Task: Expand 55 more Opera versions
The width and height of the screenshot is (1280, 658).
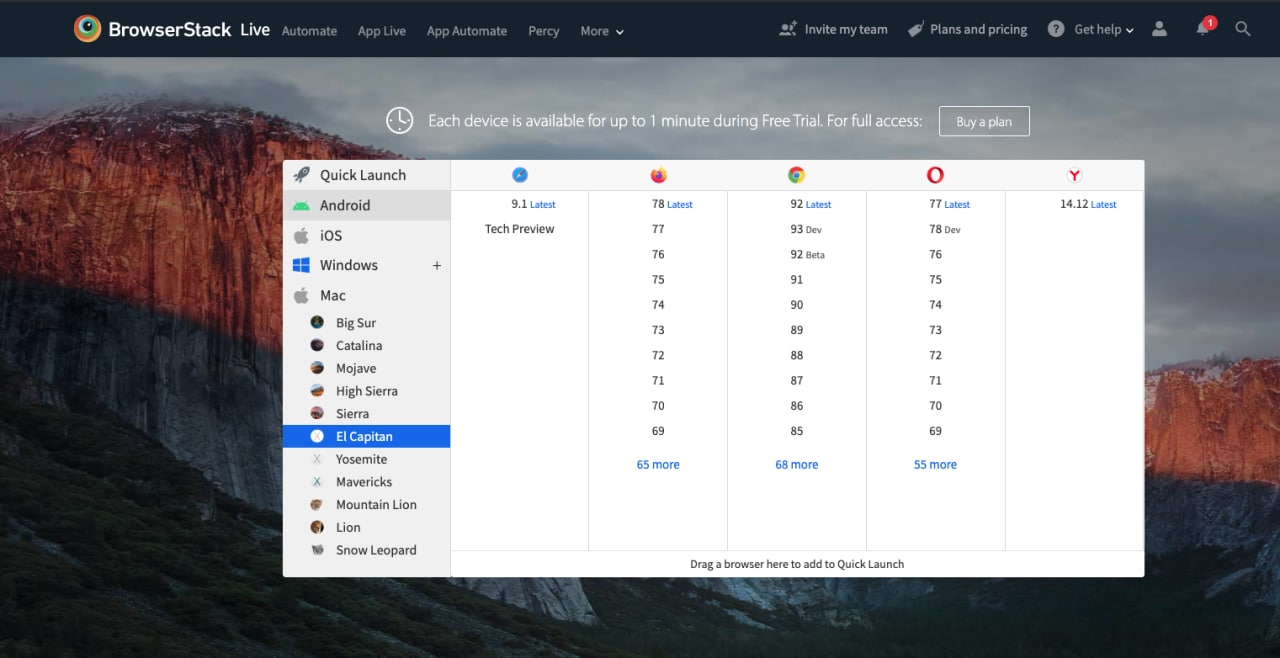Action: (x=935, y=464)
